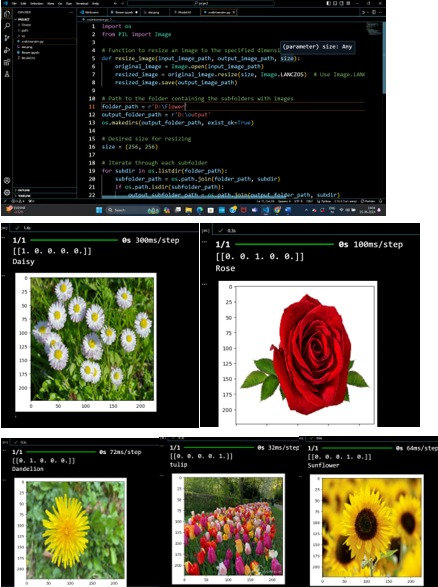Click the Split Editor icon

click(x=374, y=12)
